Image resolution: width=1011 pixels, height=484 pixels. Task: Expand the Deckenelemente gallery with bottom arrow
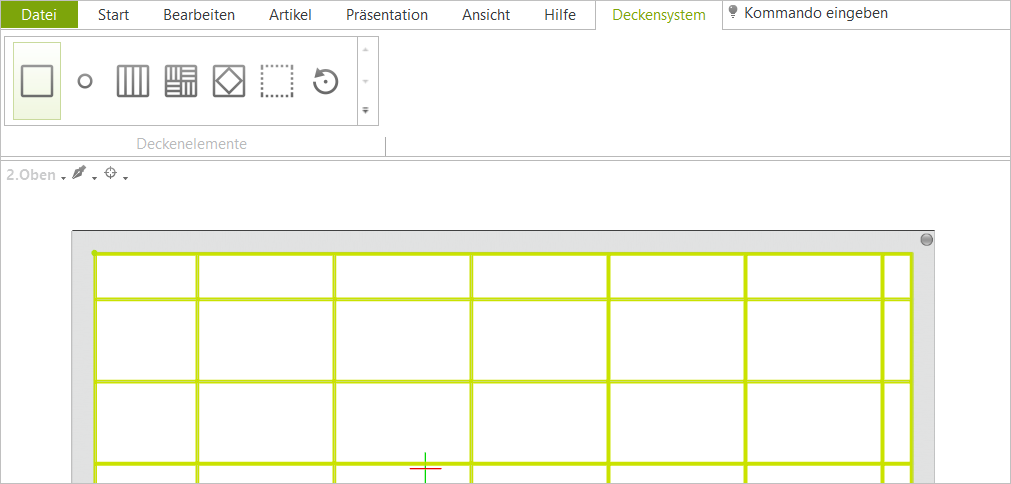coord(365,110)
